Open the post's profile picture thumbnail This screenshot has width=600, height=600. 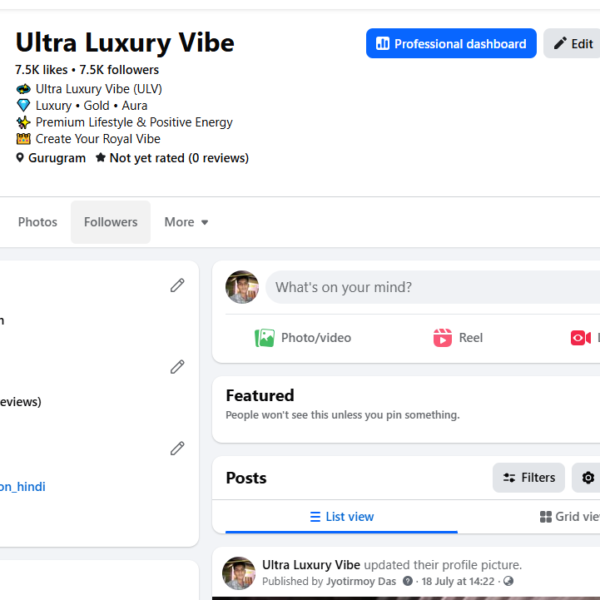(x=239, y=573)
